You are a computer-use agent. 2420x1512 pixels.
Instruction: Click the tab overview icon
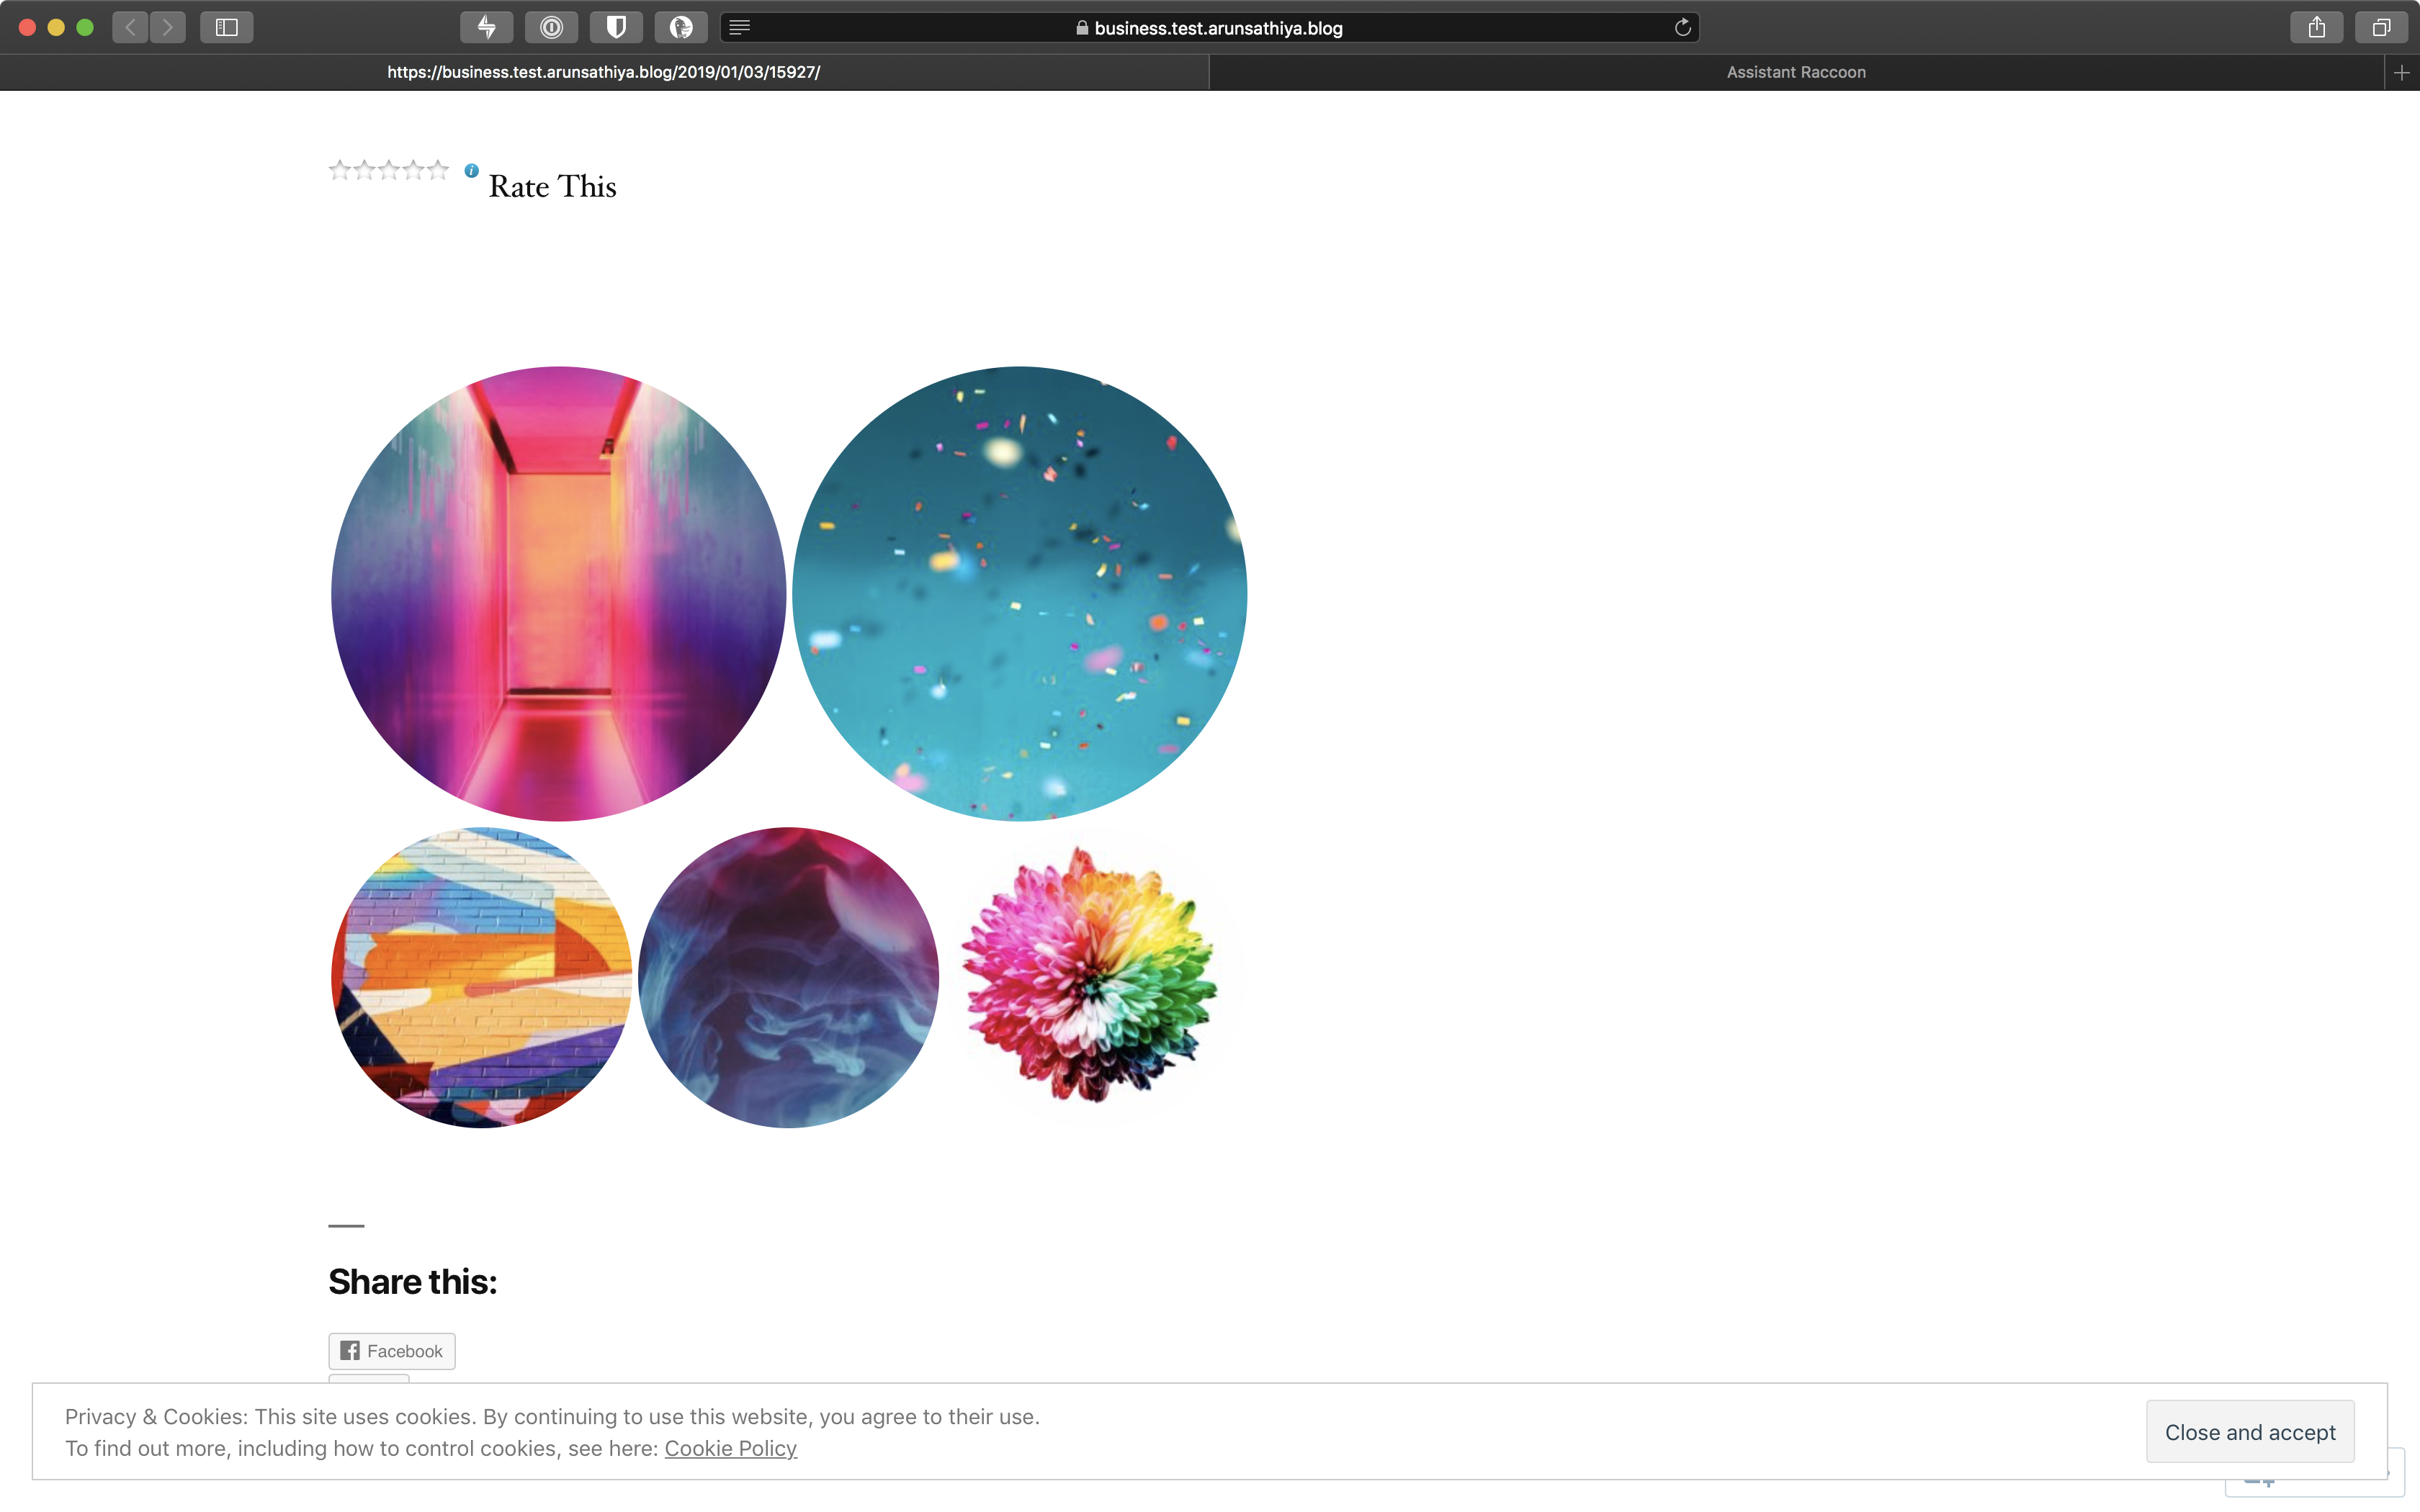point(2382,27)
